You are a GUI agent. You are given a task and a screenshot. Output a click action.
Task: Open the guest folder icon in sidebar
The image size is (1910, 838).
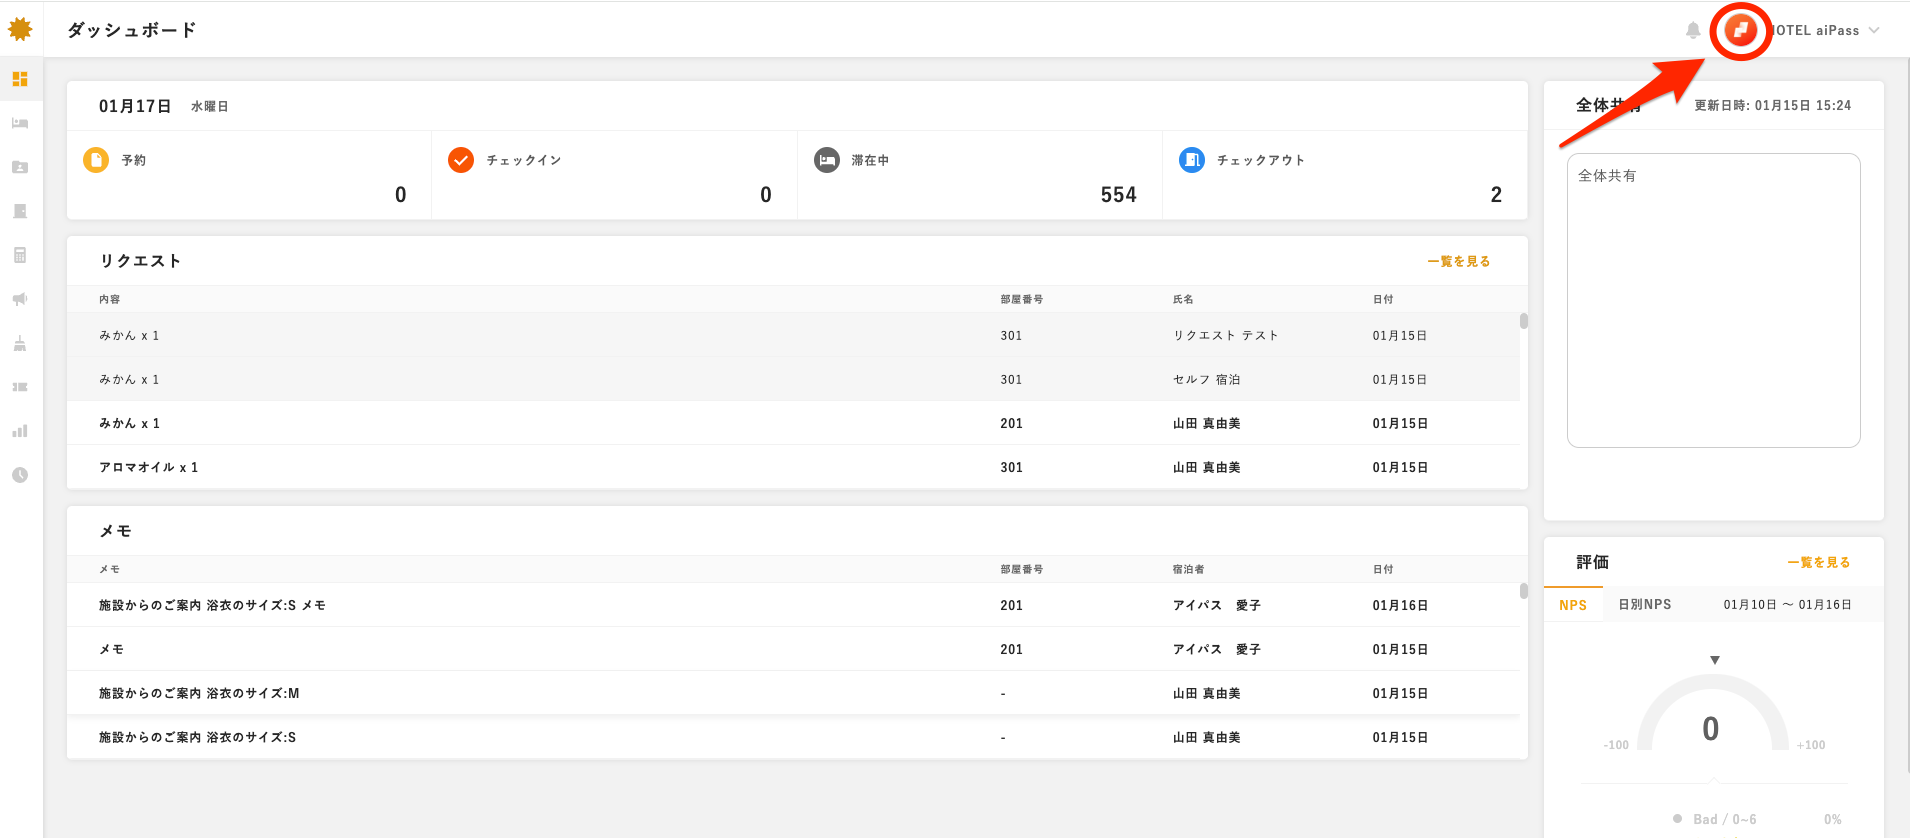(x=20, y=167)
